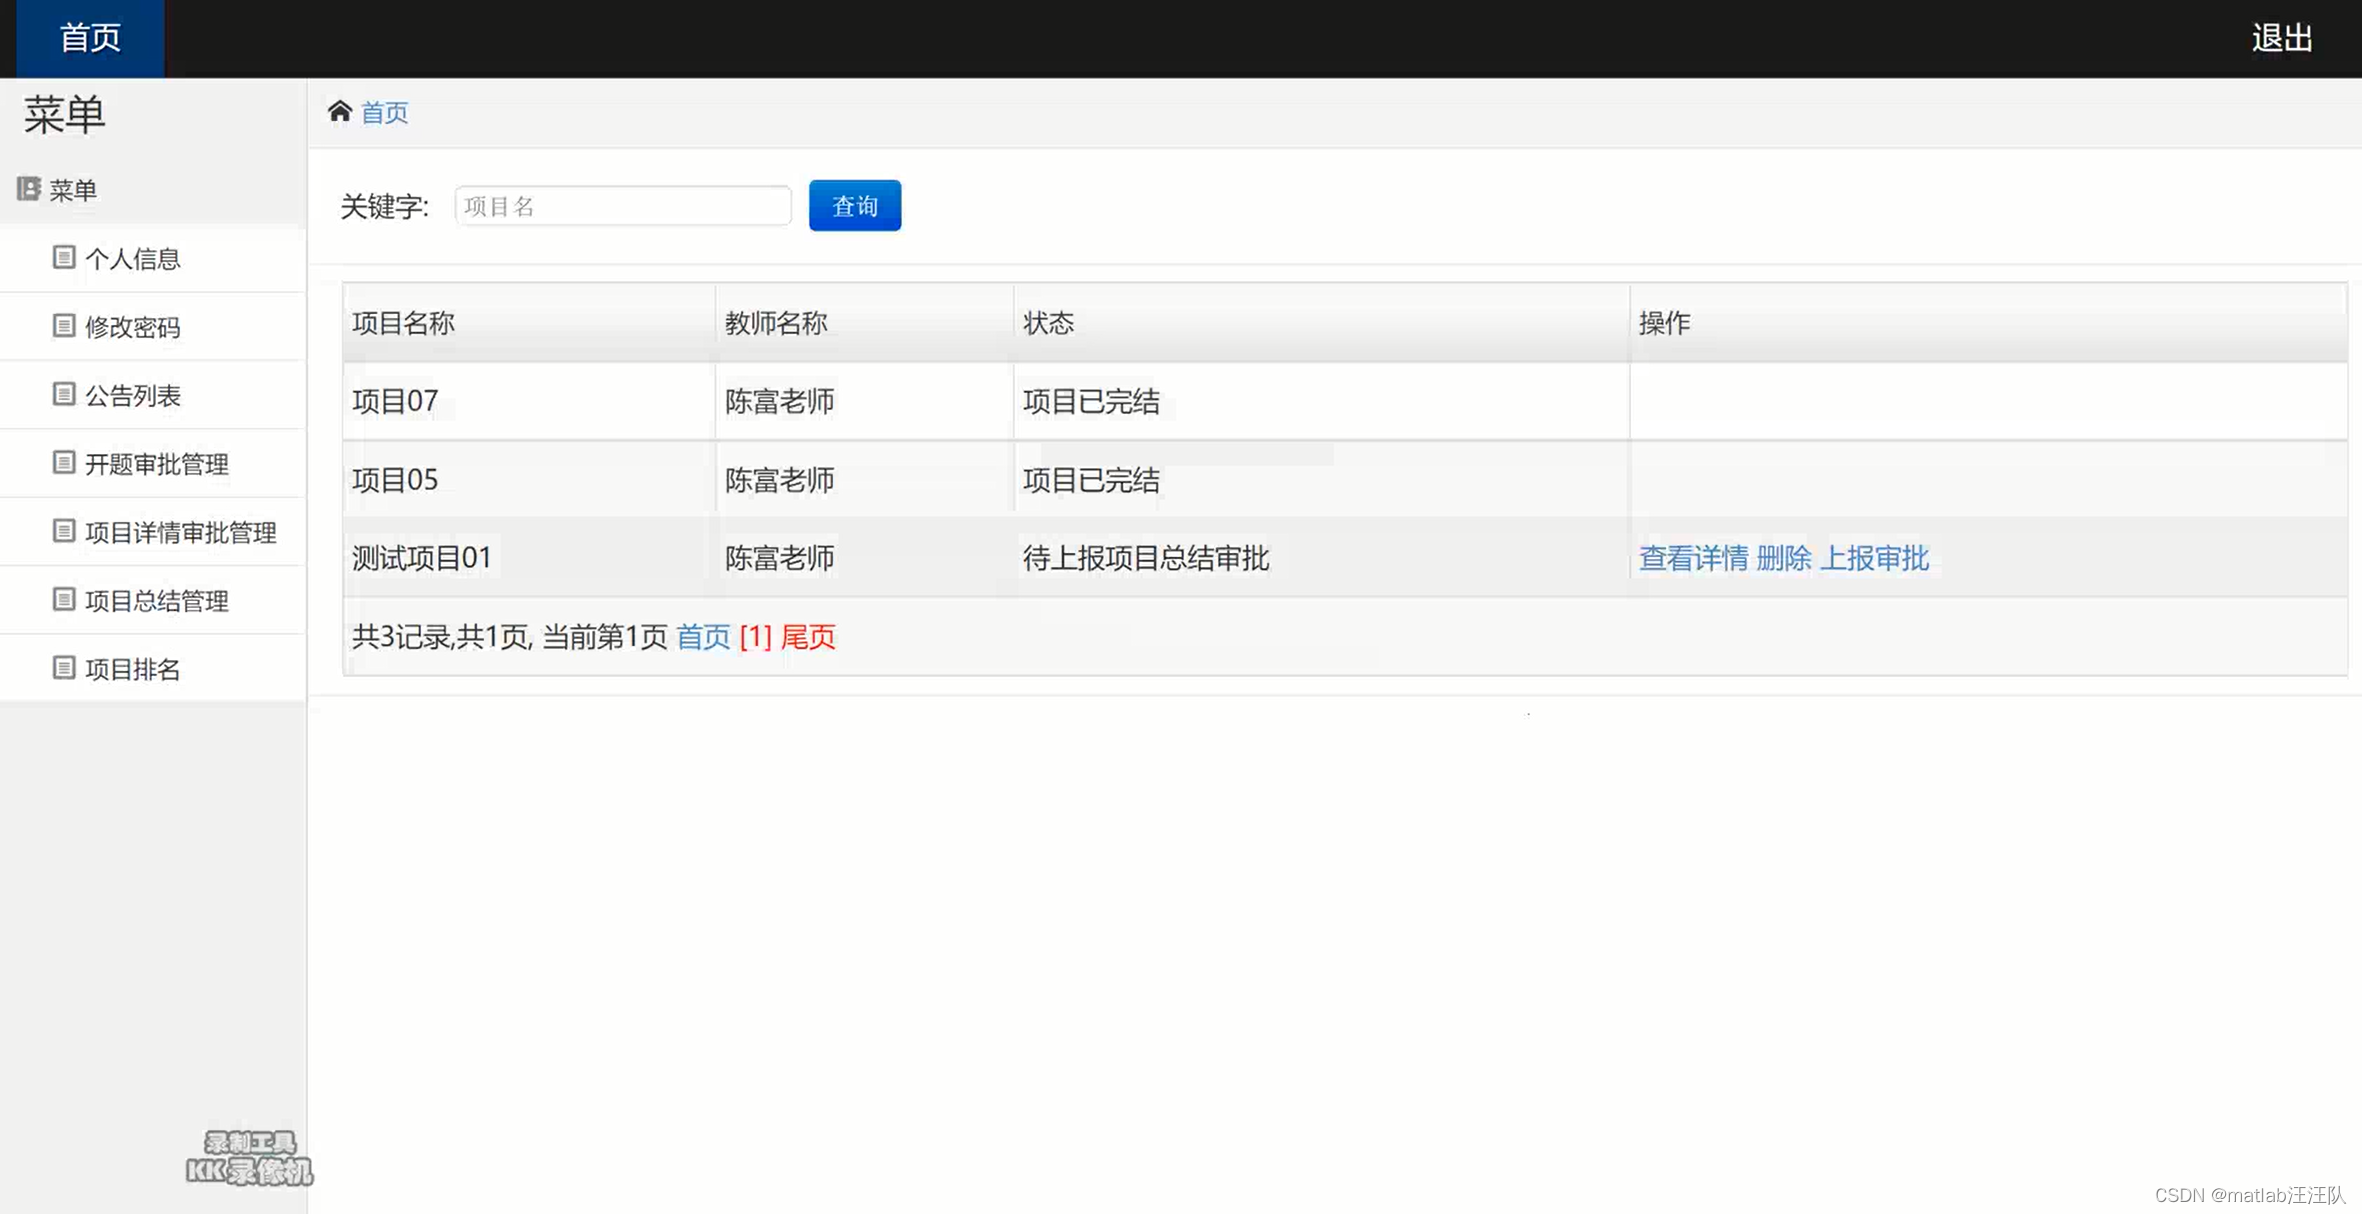Screen dimensions: 2362x1214
Task: Click the 首页 breadcrumb link
Action: pos(384,113)
